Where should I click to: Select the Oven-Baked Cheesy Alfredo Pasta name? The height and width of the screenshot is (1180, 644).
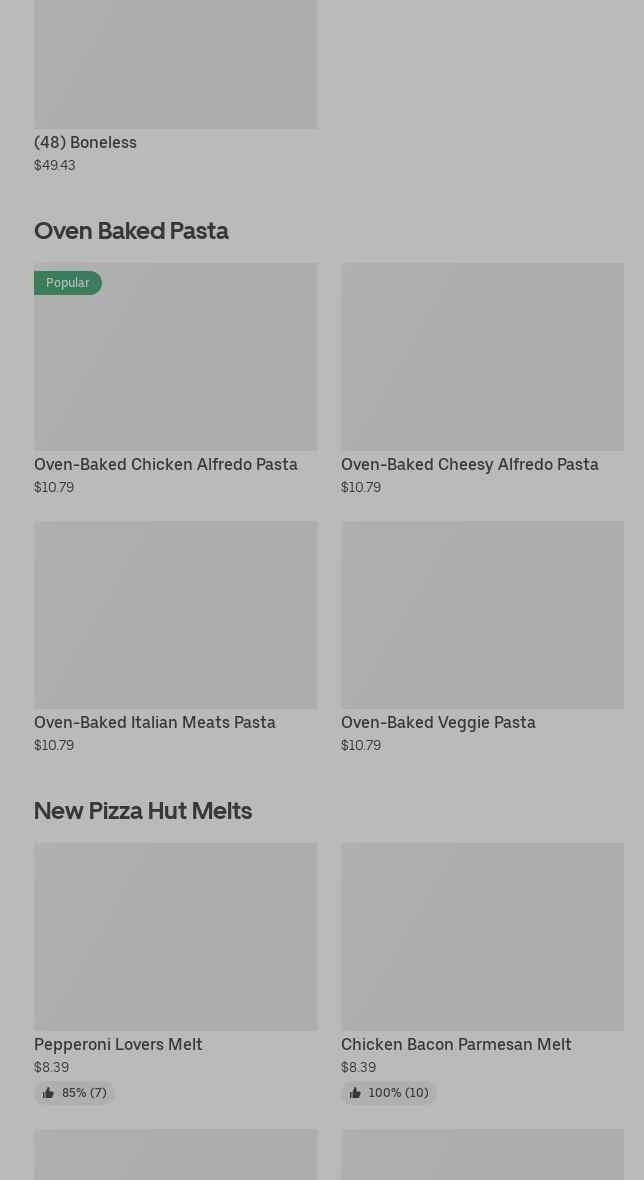[x=469, y=464]
